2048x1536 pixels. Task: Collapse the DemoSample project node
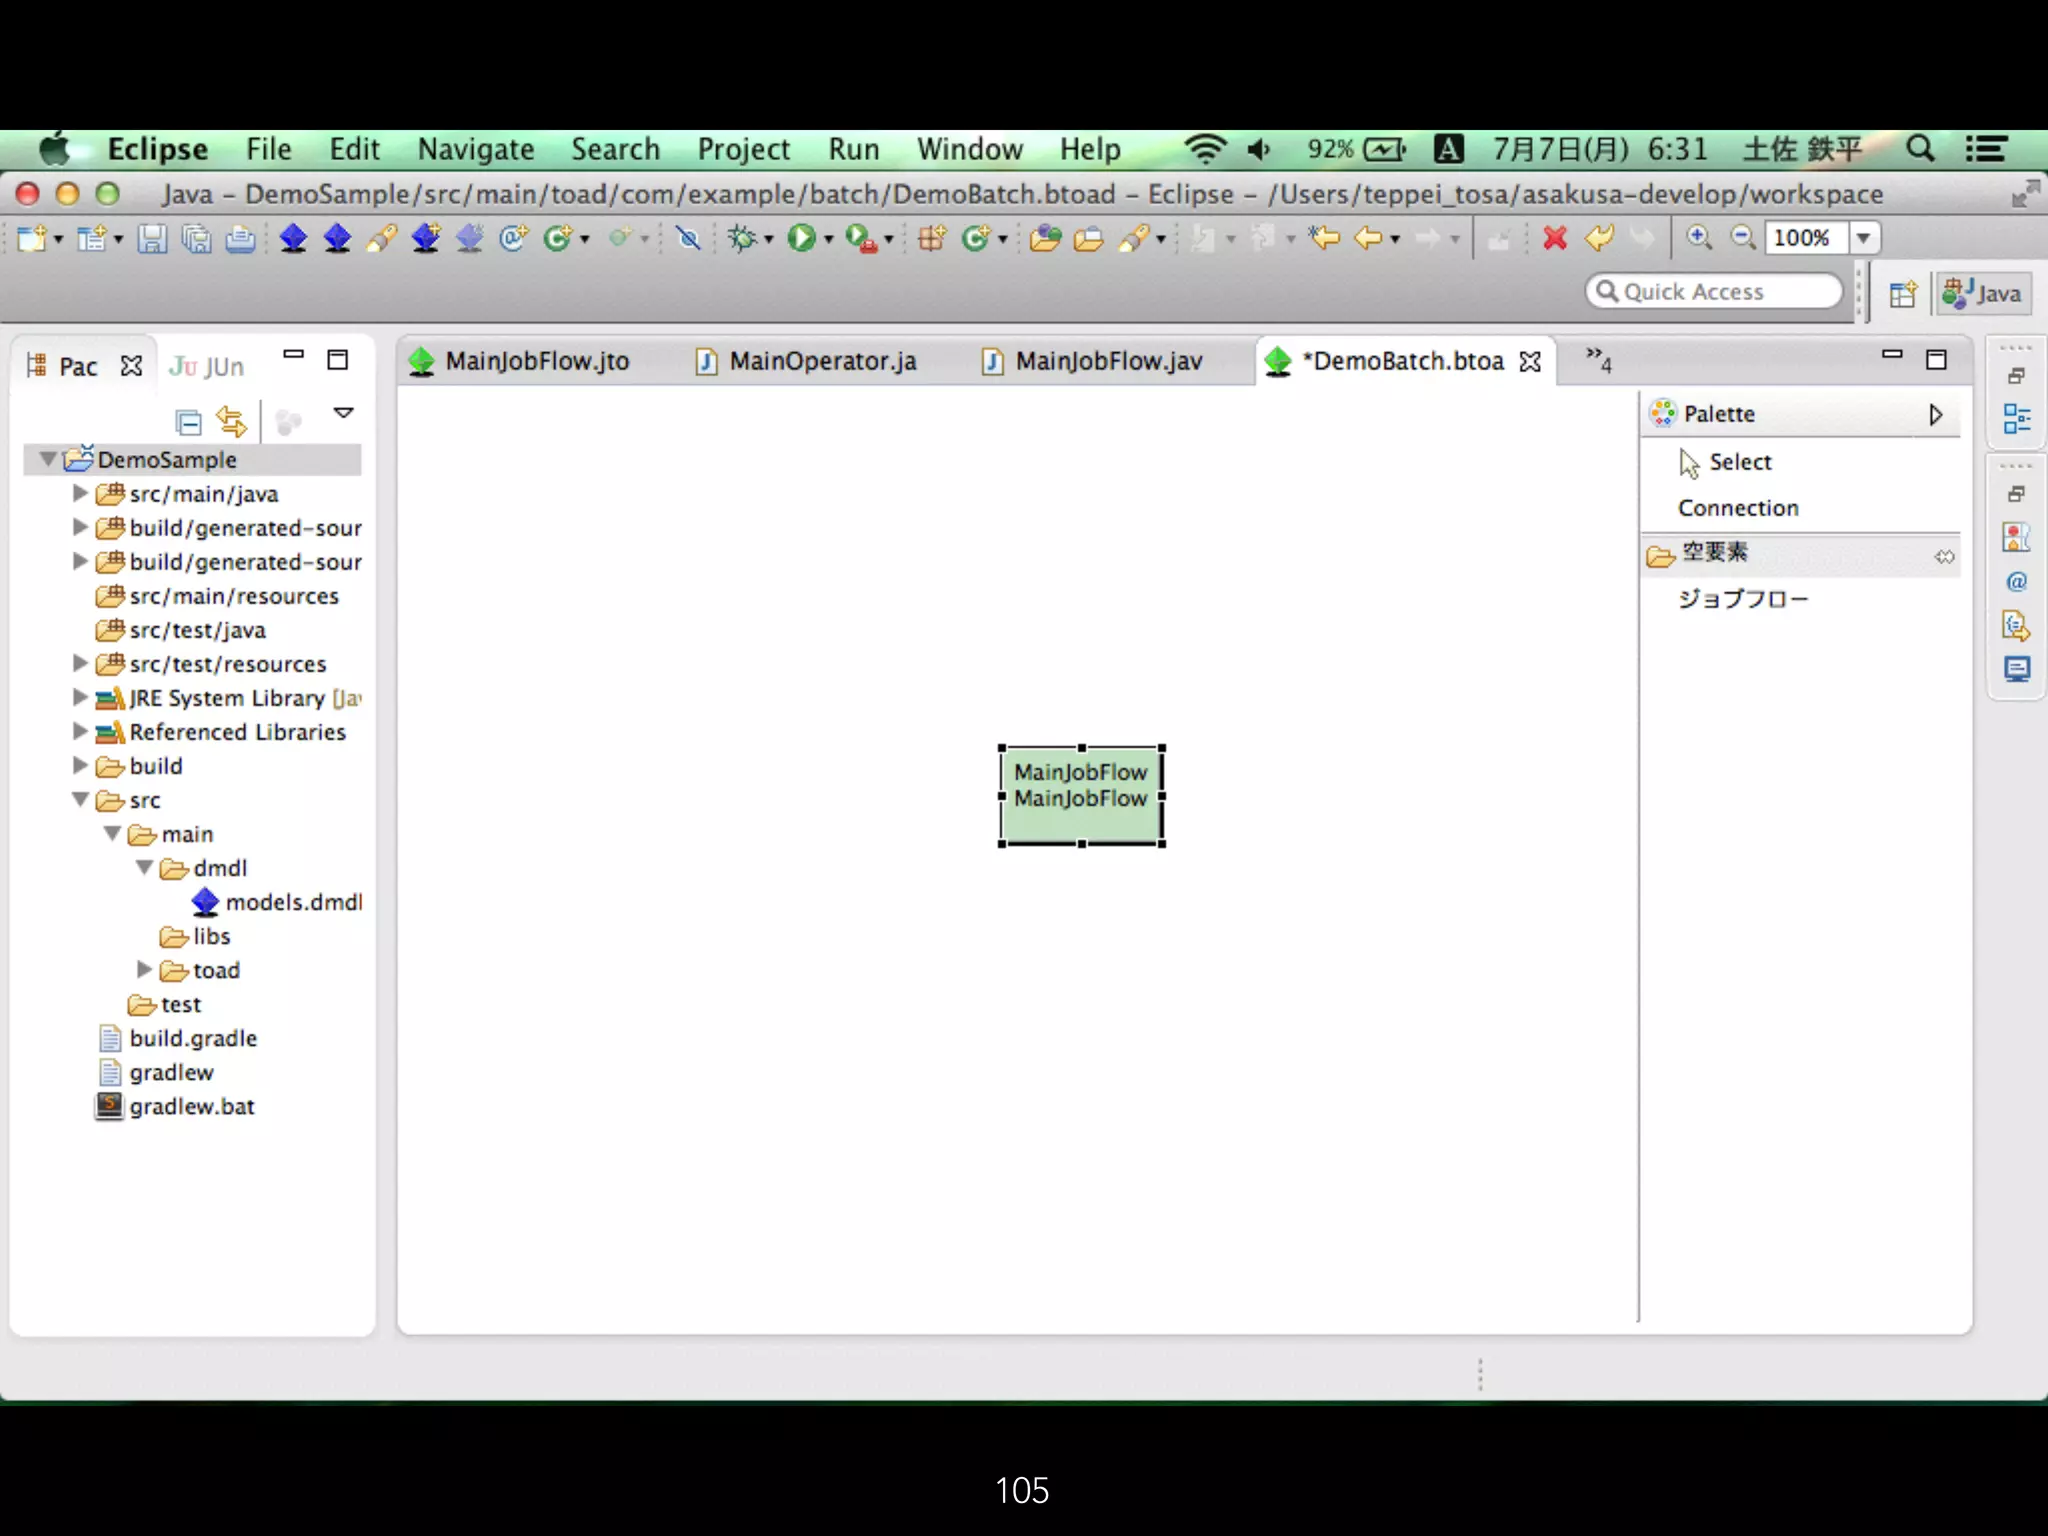click(x=47, y=459)
